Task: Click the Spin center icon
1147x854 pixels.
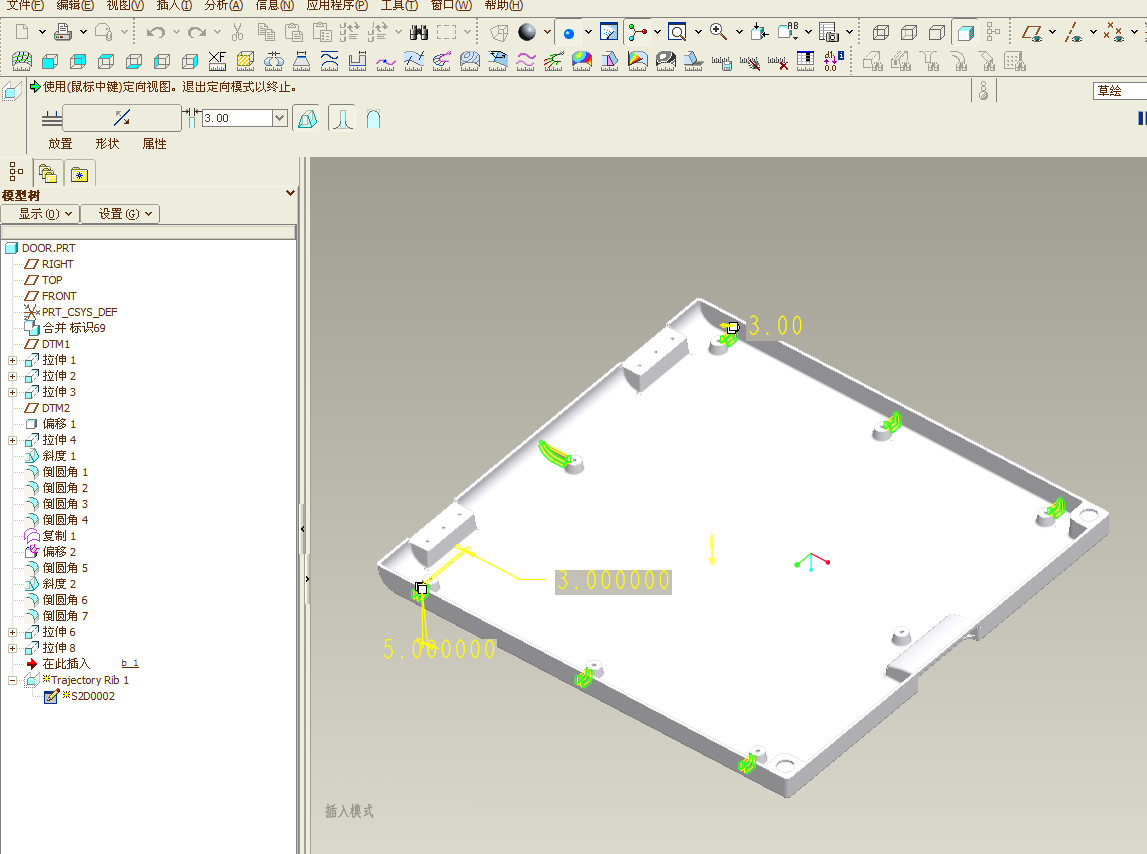Action: click(x=637, y=31)
